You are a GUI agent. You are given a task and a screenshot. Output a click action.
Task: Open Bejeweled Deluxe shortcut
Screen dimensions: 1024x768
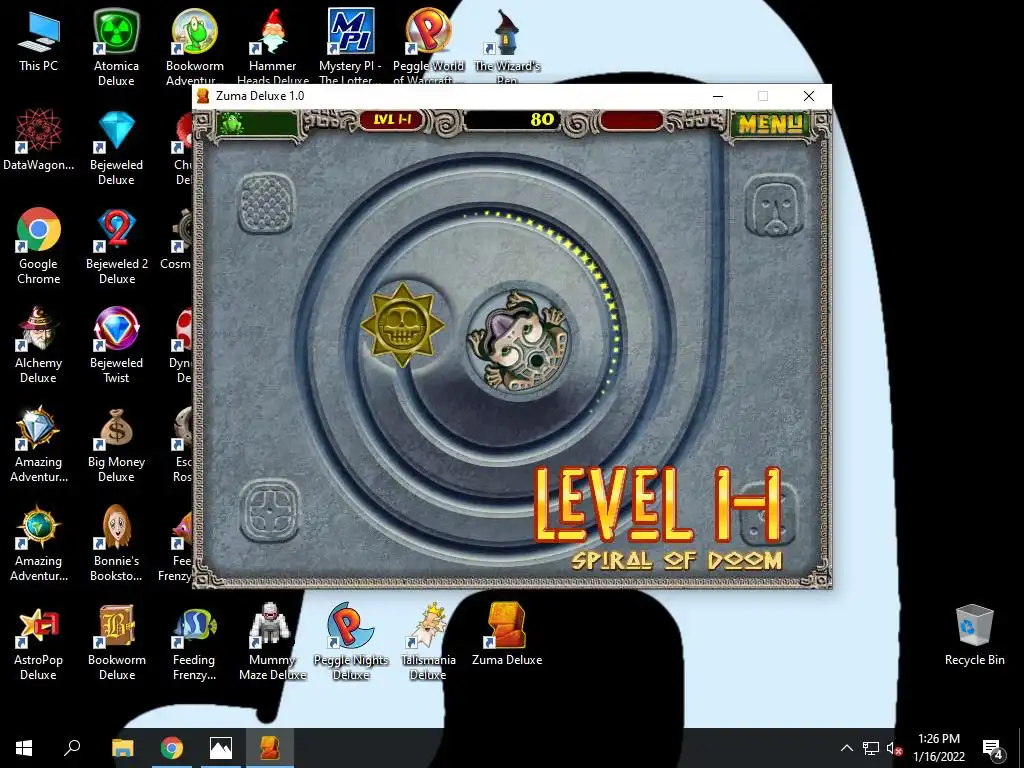click(116, 148)
